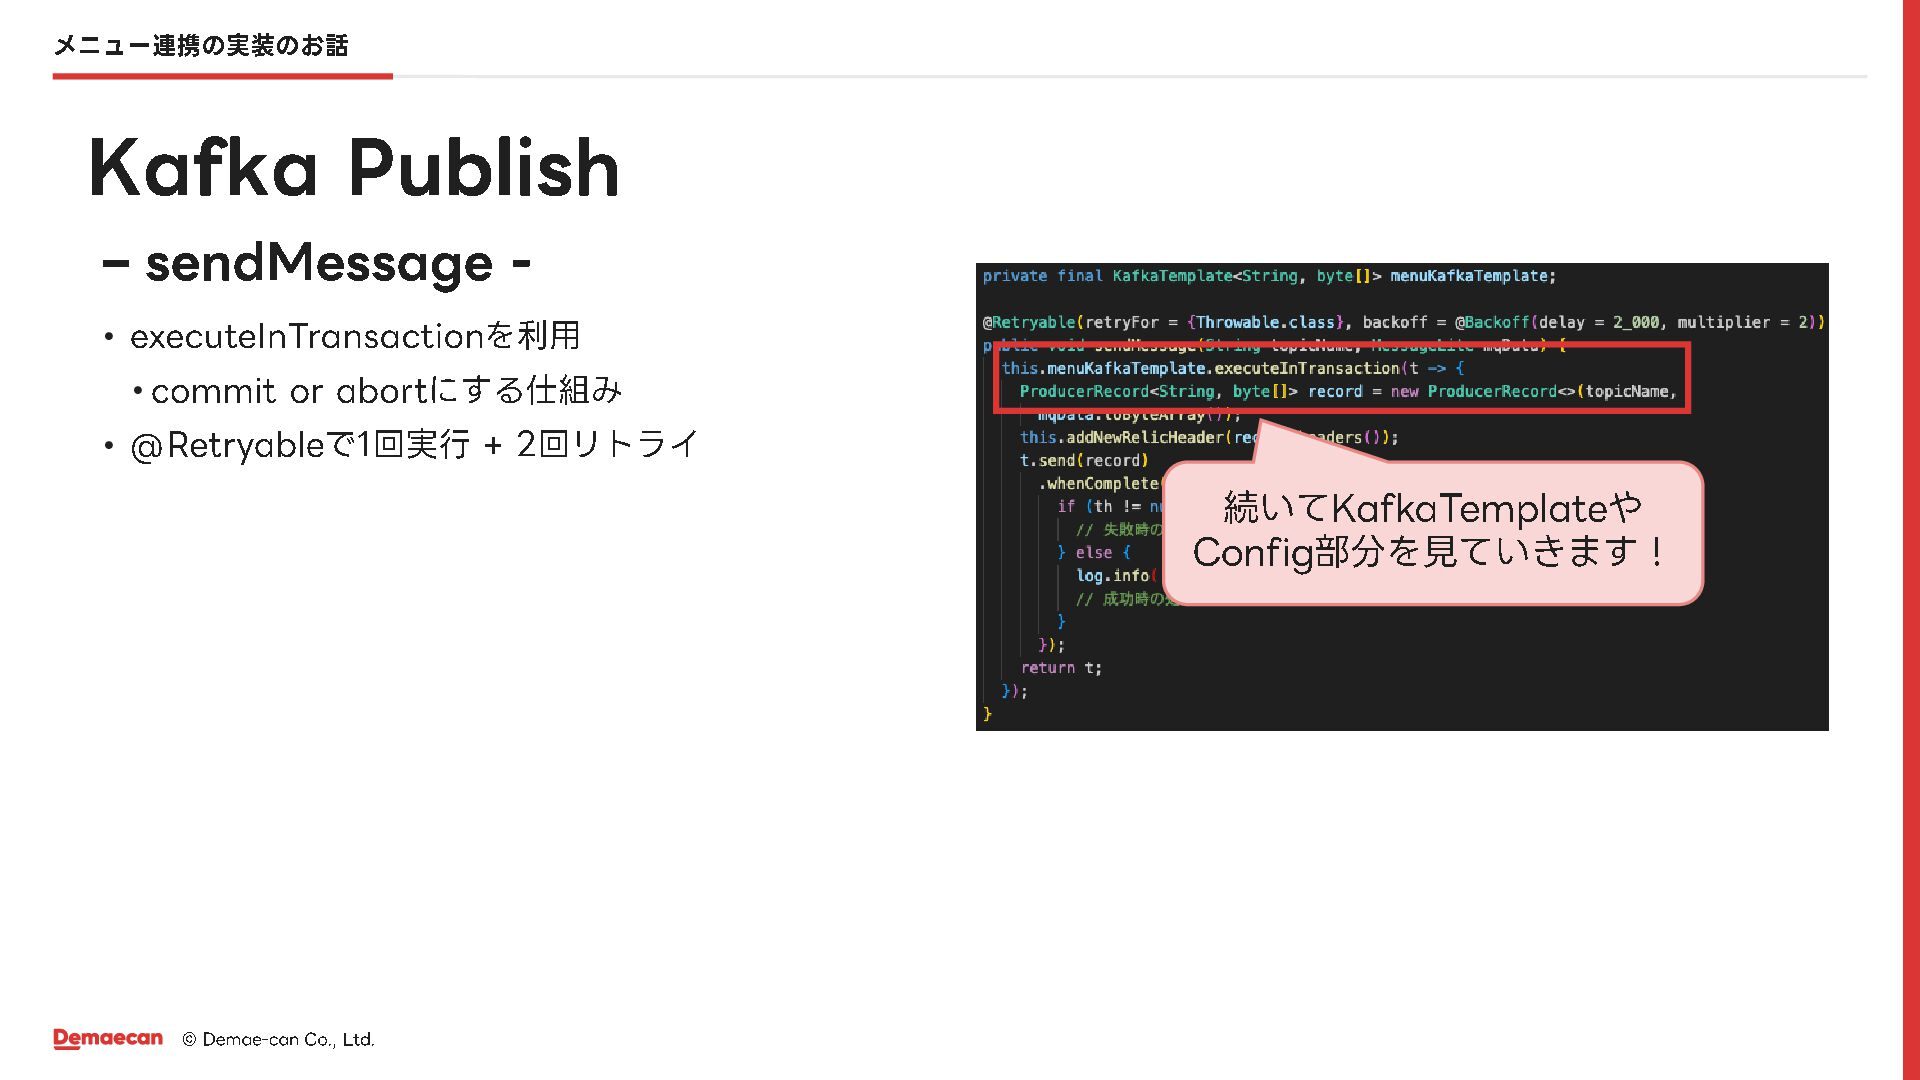Click the "t.send(record)" code line
The height and width of the screenshot is (1080, 1920).
click(x=1084, y=460)
